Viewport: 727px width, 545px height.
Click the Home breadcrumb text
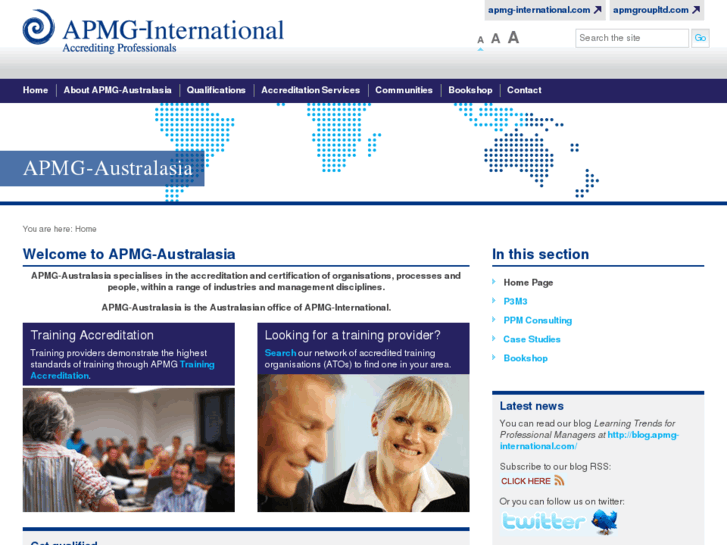(x=86, y=229)
